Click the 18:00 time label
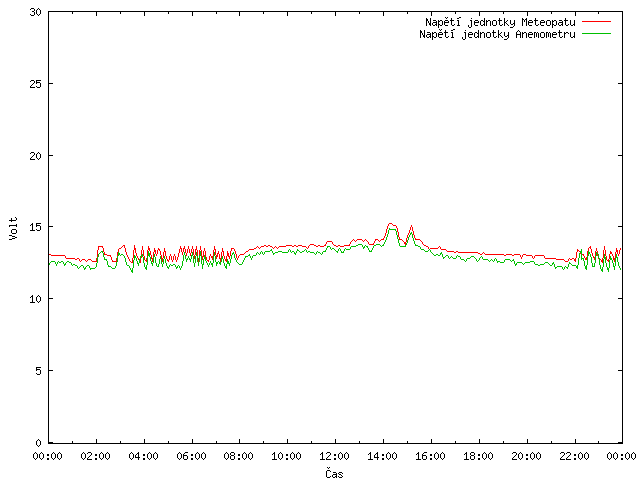Image resolution: width=640 pixels, height=480 pixels. tap(478, 456)
